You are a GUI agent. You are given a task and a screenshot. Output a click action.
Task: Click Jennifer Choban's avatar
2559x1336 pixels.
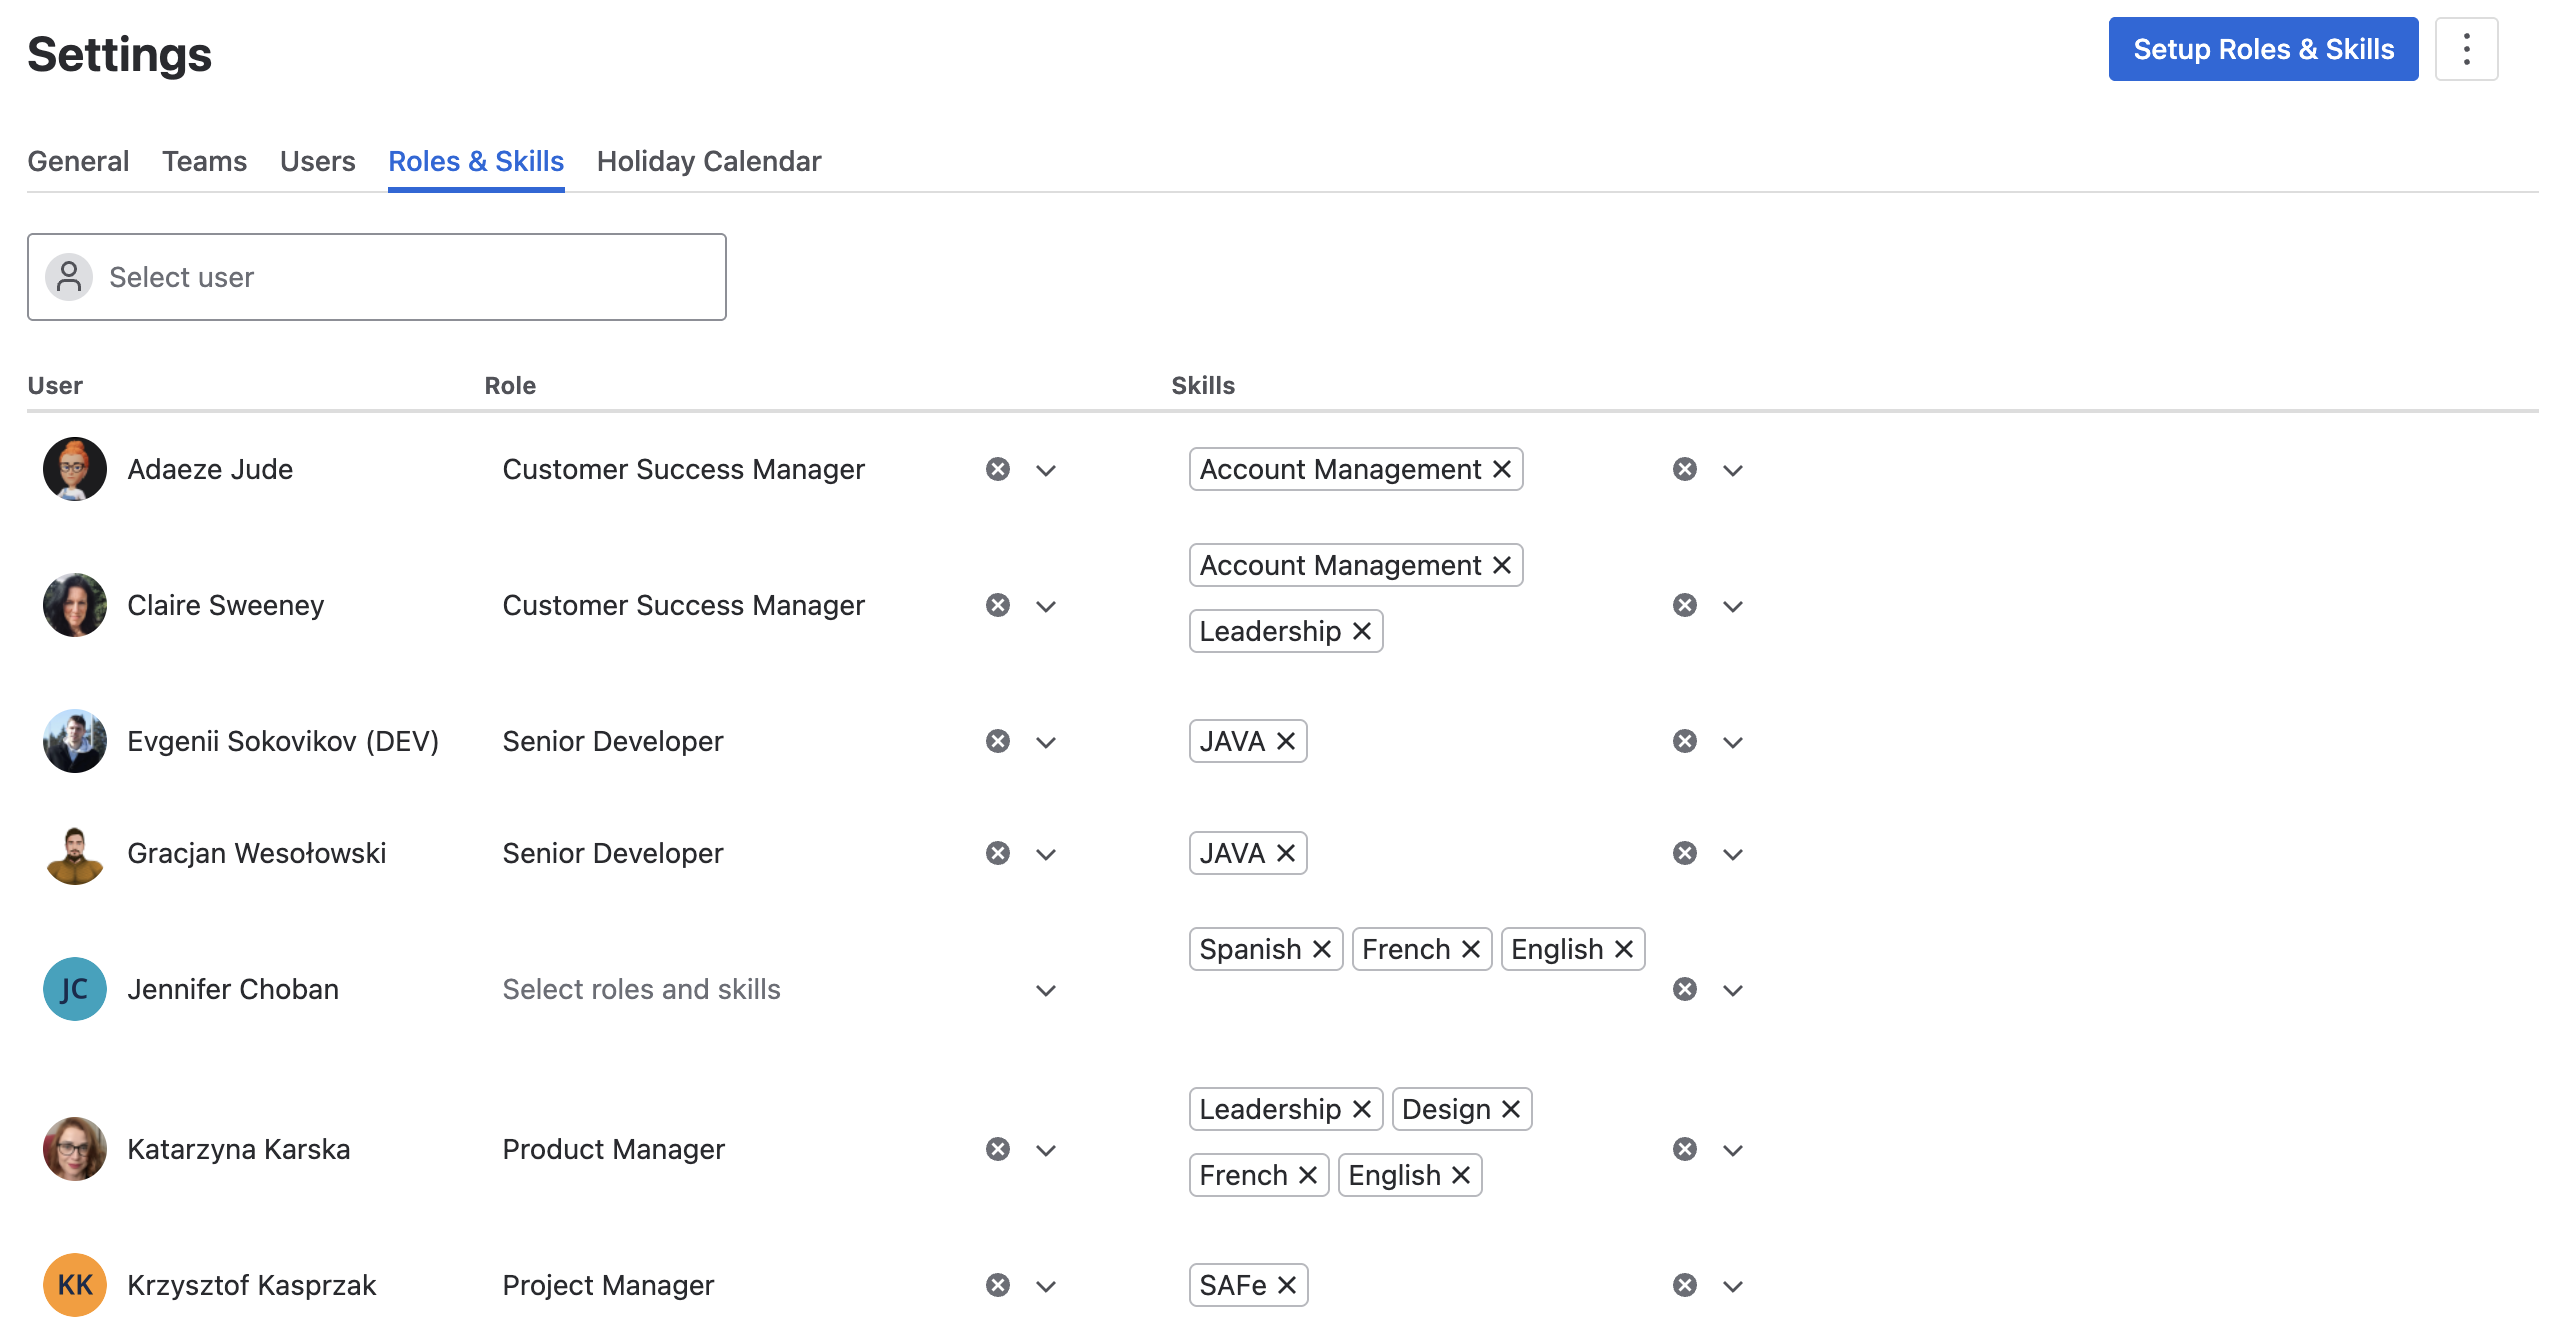pyautogui.click(x=74, y=989)
